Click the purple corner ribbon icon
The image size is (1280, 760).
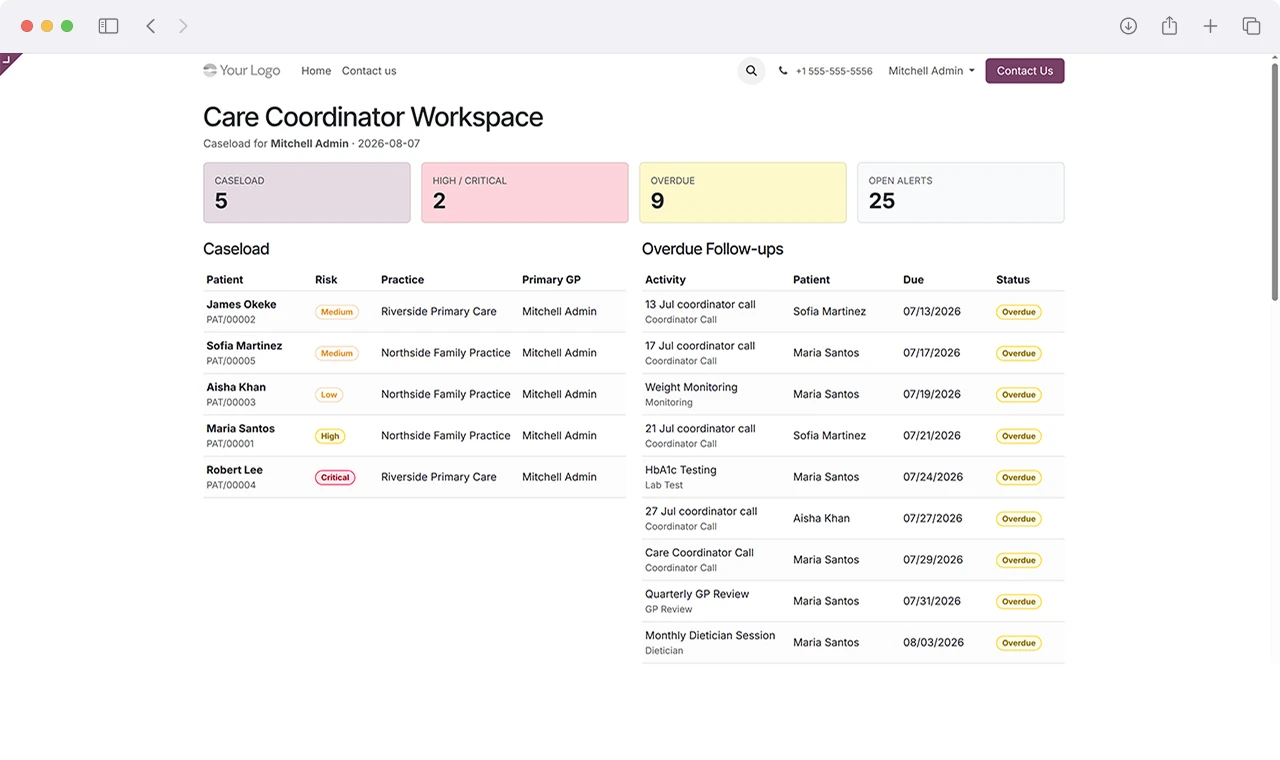click(8, 62)
